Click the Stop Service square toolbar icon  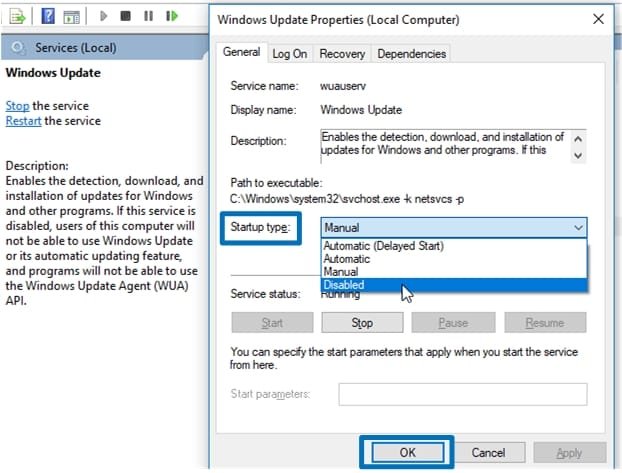pos(126,16)
